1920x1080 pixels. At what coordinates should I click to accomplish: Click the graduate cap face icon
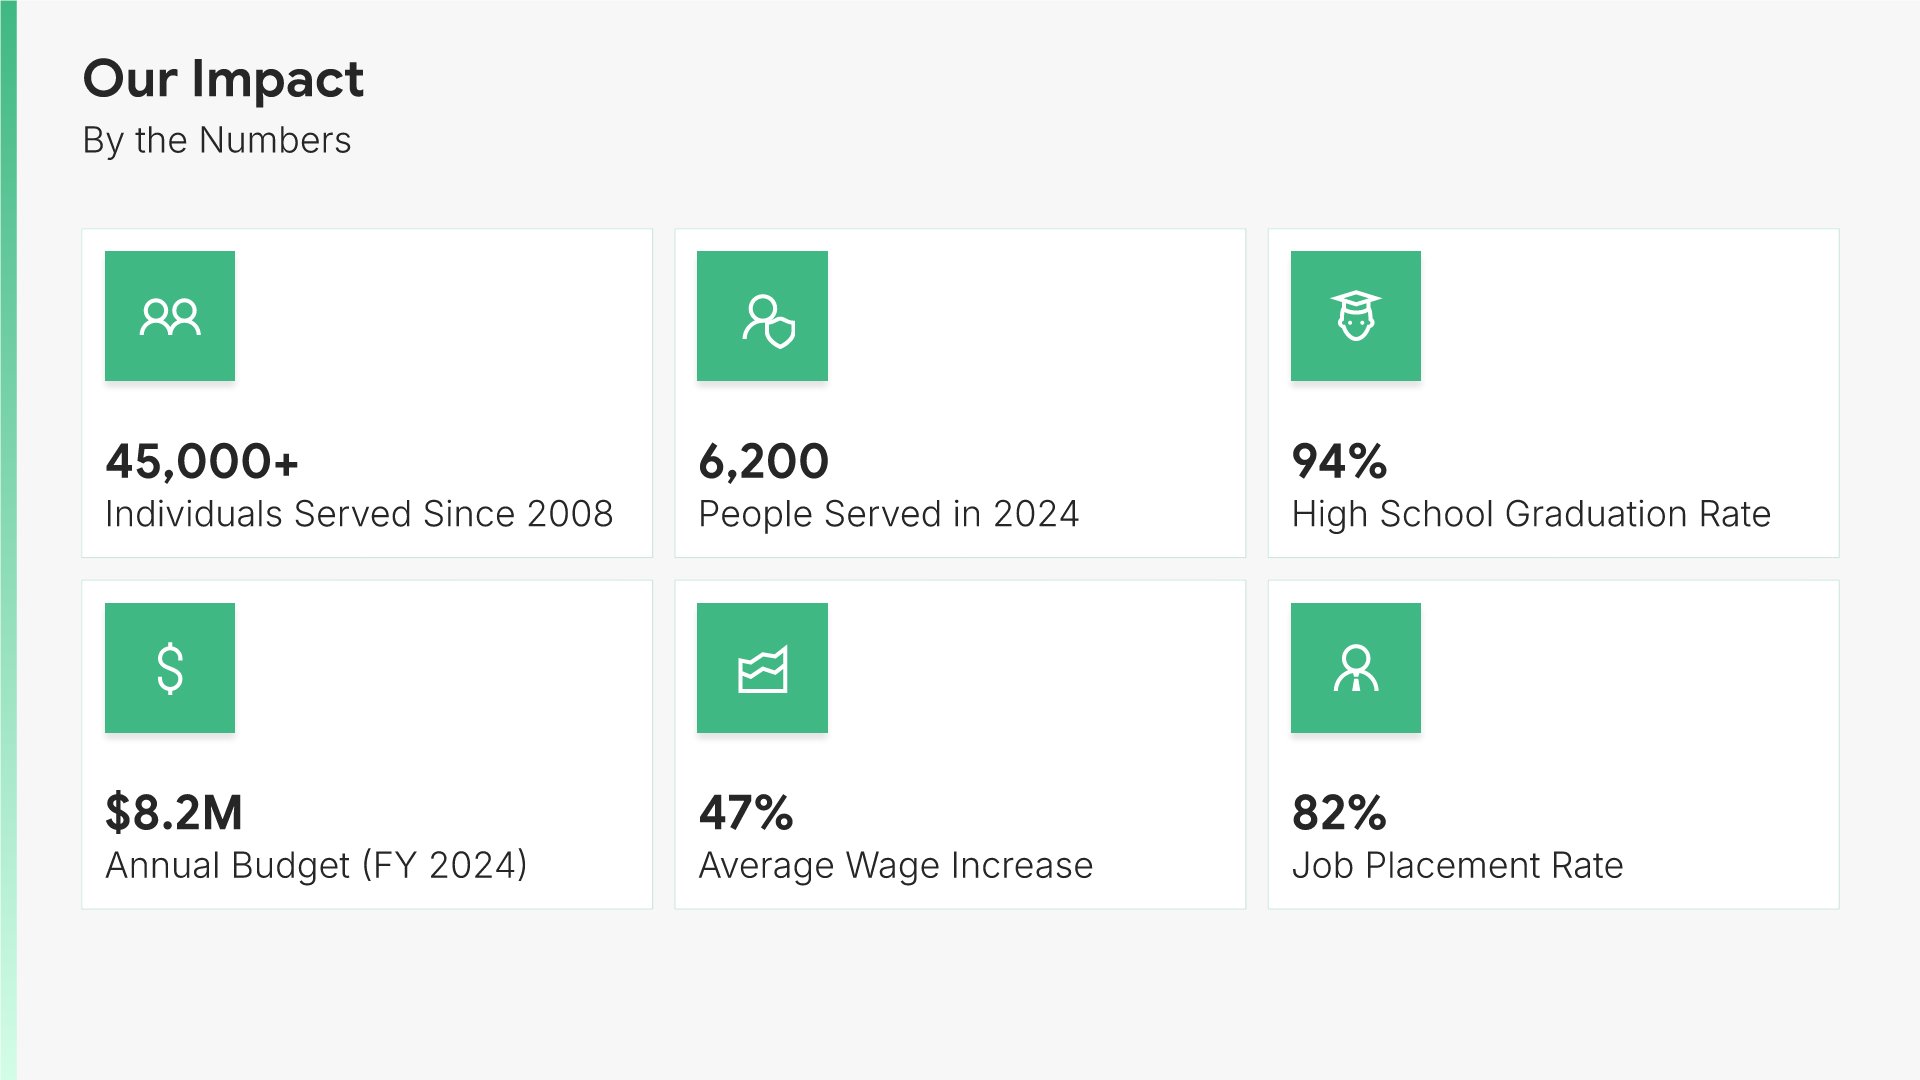click(1355, 316)
